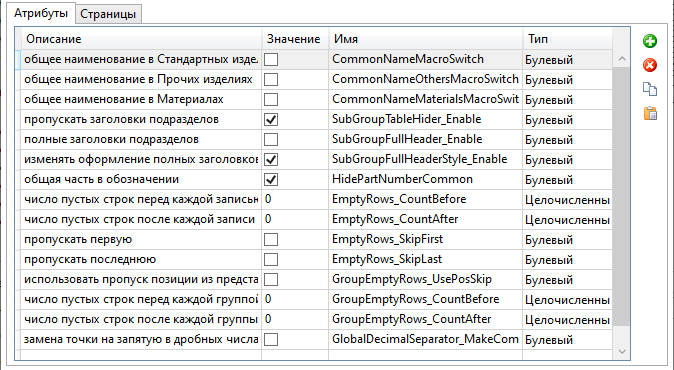The height and width of the screenshot is (370, 674).
Task: Click Булевый type of EmptyRows_SkipLast row
Action: click(567, 260)
